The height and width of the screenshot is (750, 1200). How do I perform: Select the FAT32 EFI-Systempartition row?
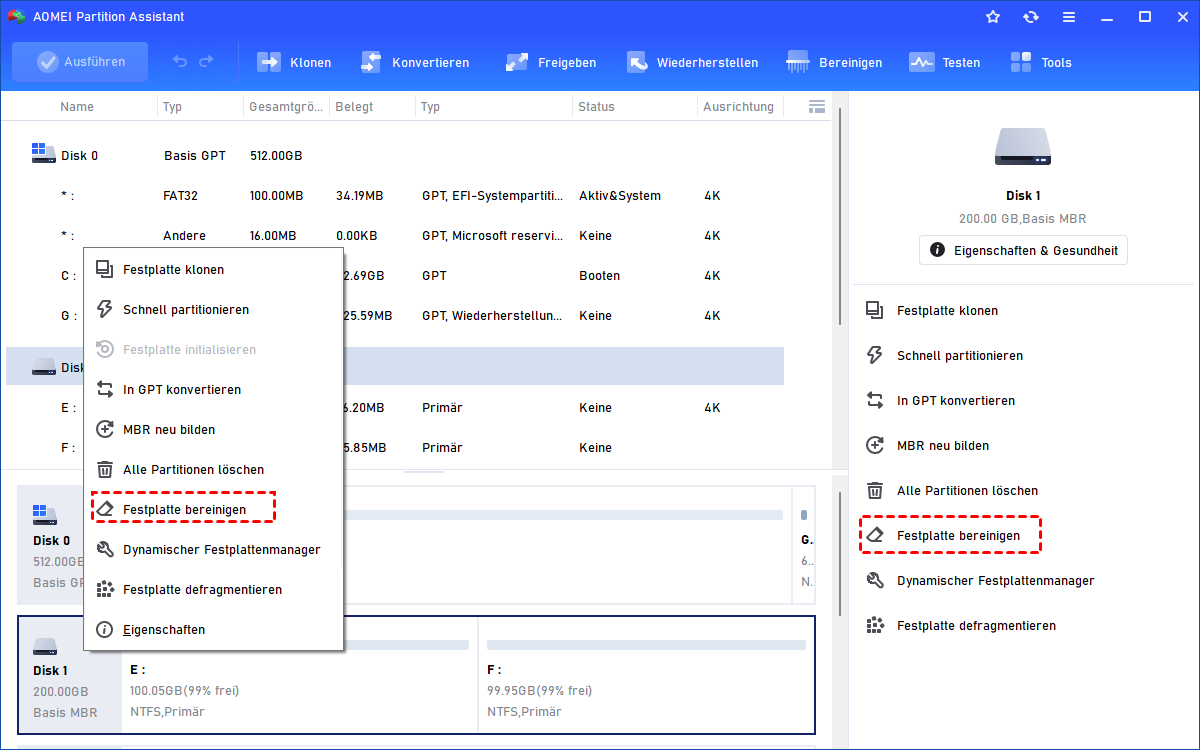pyautogui.click(x=395, y=196)
